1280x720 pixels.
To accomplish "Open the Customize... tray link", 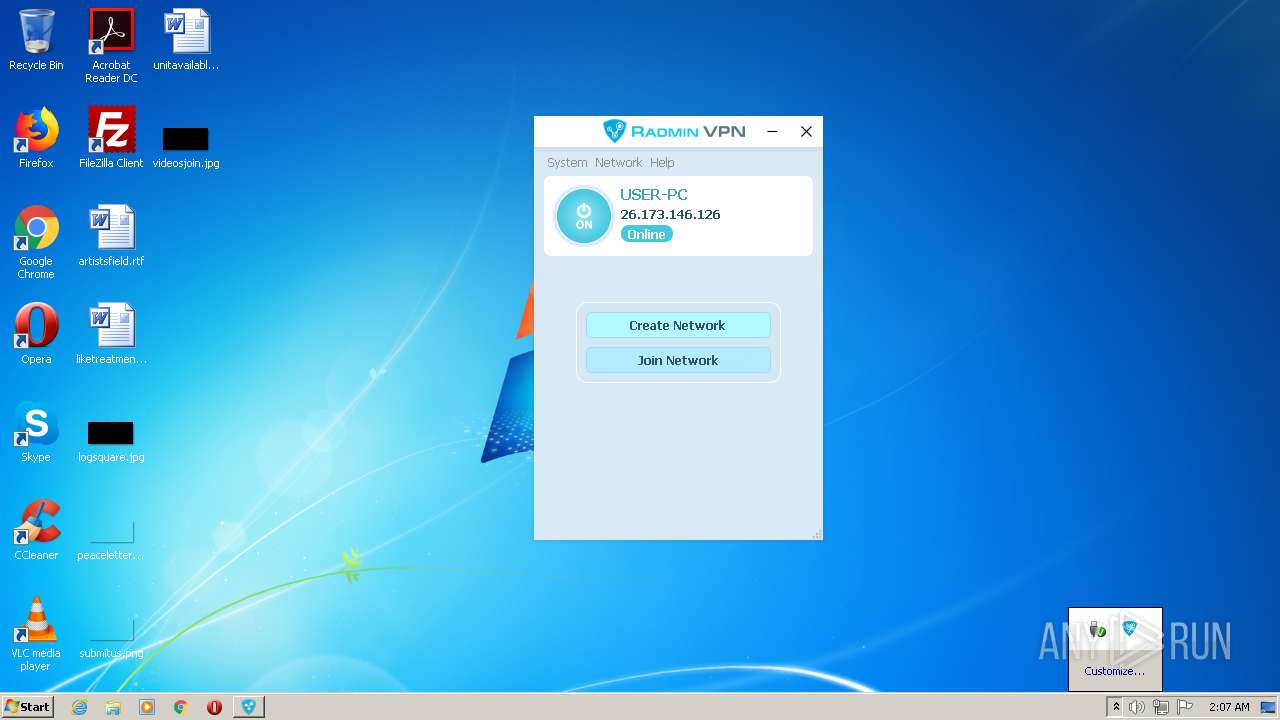I will 1115,671.
